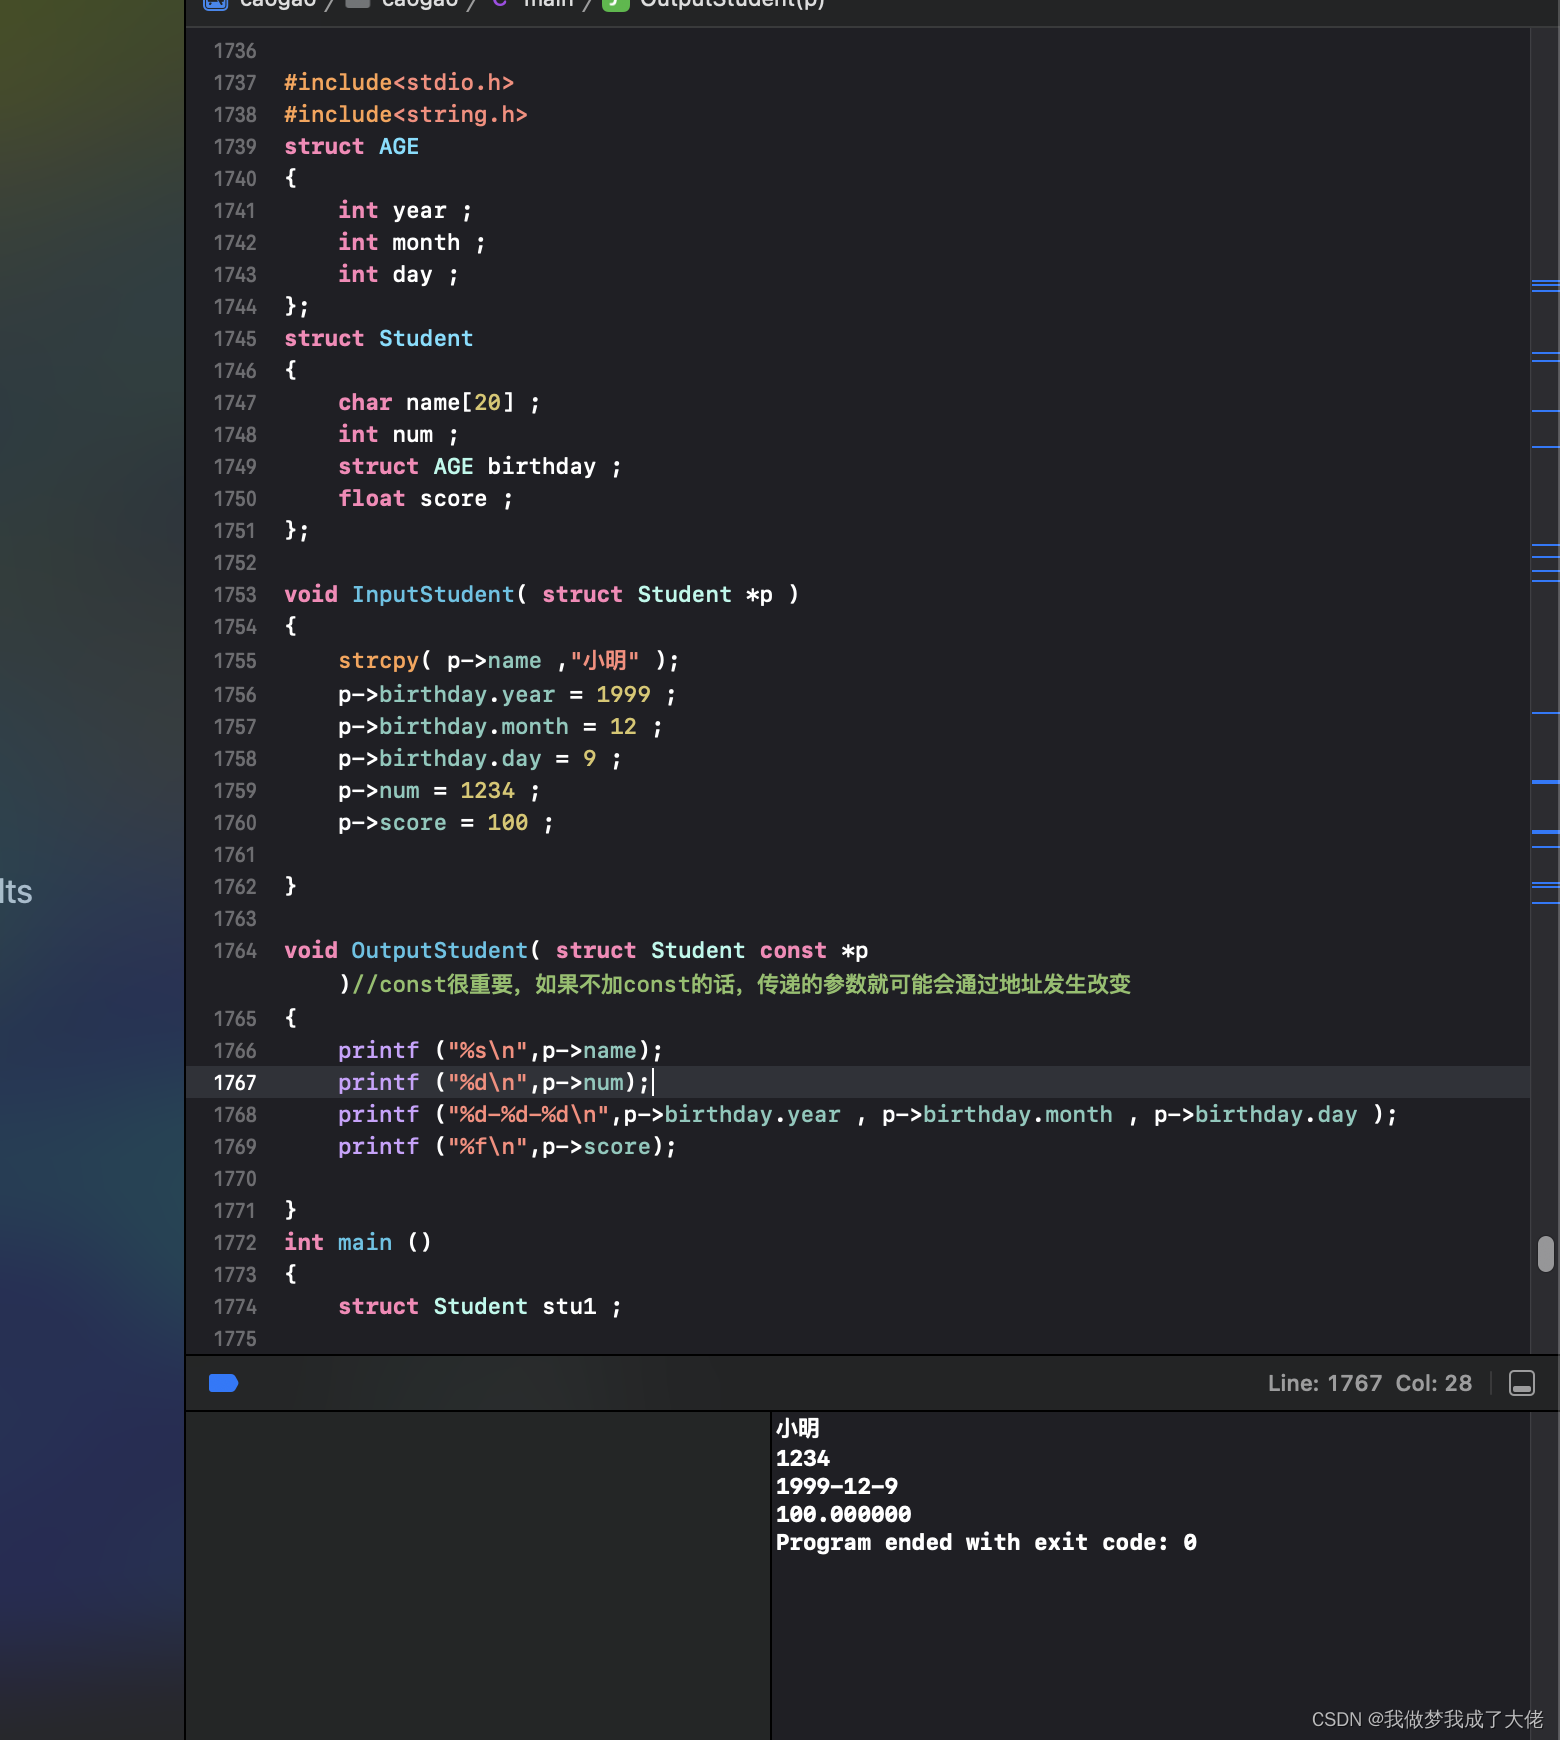
Task: Click console output 100.000000
Action: (844, 1515)
